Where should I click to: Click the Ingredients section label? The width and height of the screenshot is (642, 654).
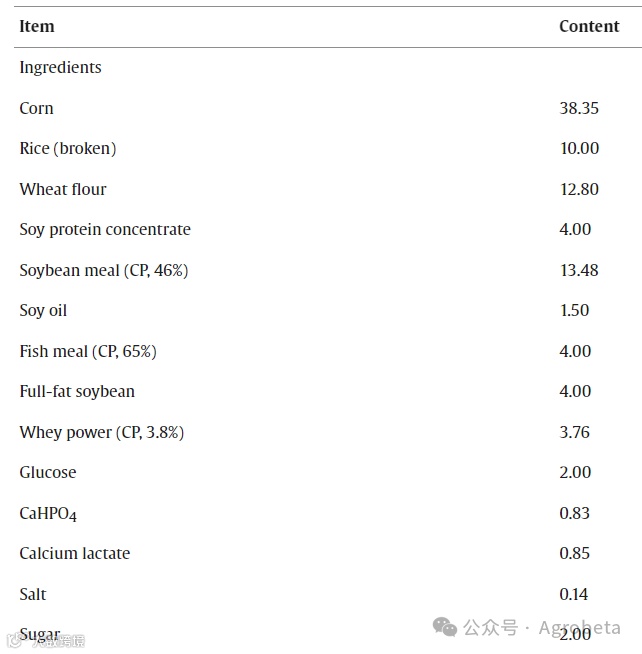tap(60, 68)
